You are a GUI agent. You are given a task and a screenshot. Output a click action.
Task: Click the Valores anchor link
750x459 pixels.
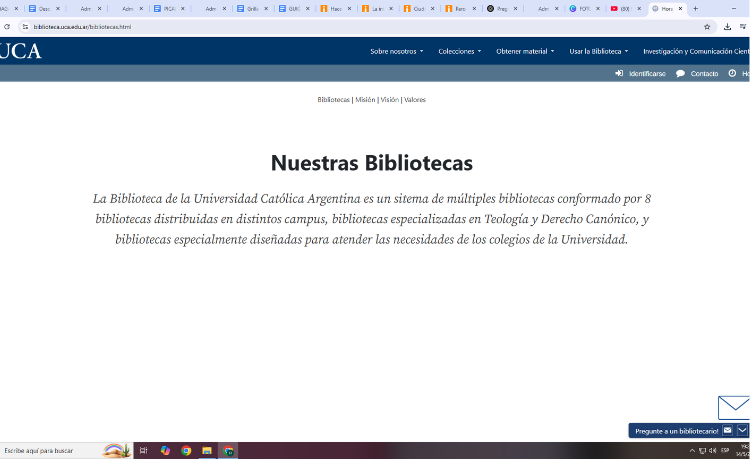(x=415, y=99)
